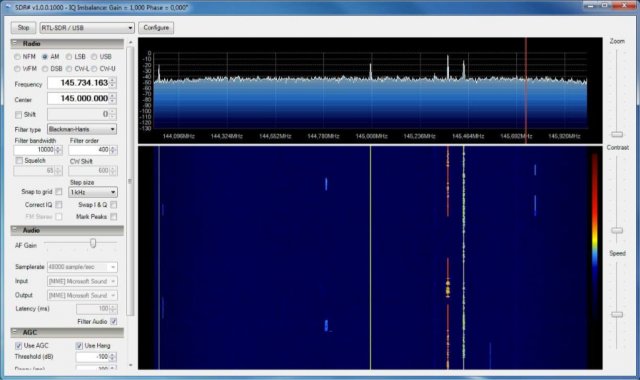
Task: Click the Contrast slider handle
Action: [x=617, y=231]
